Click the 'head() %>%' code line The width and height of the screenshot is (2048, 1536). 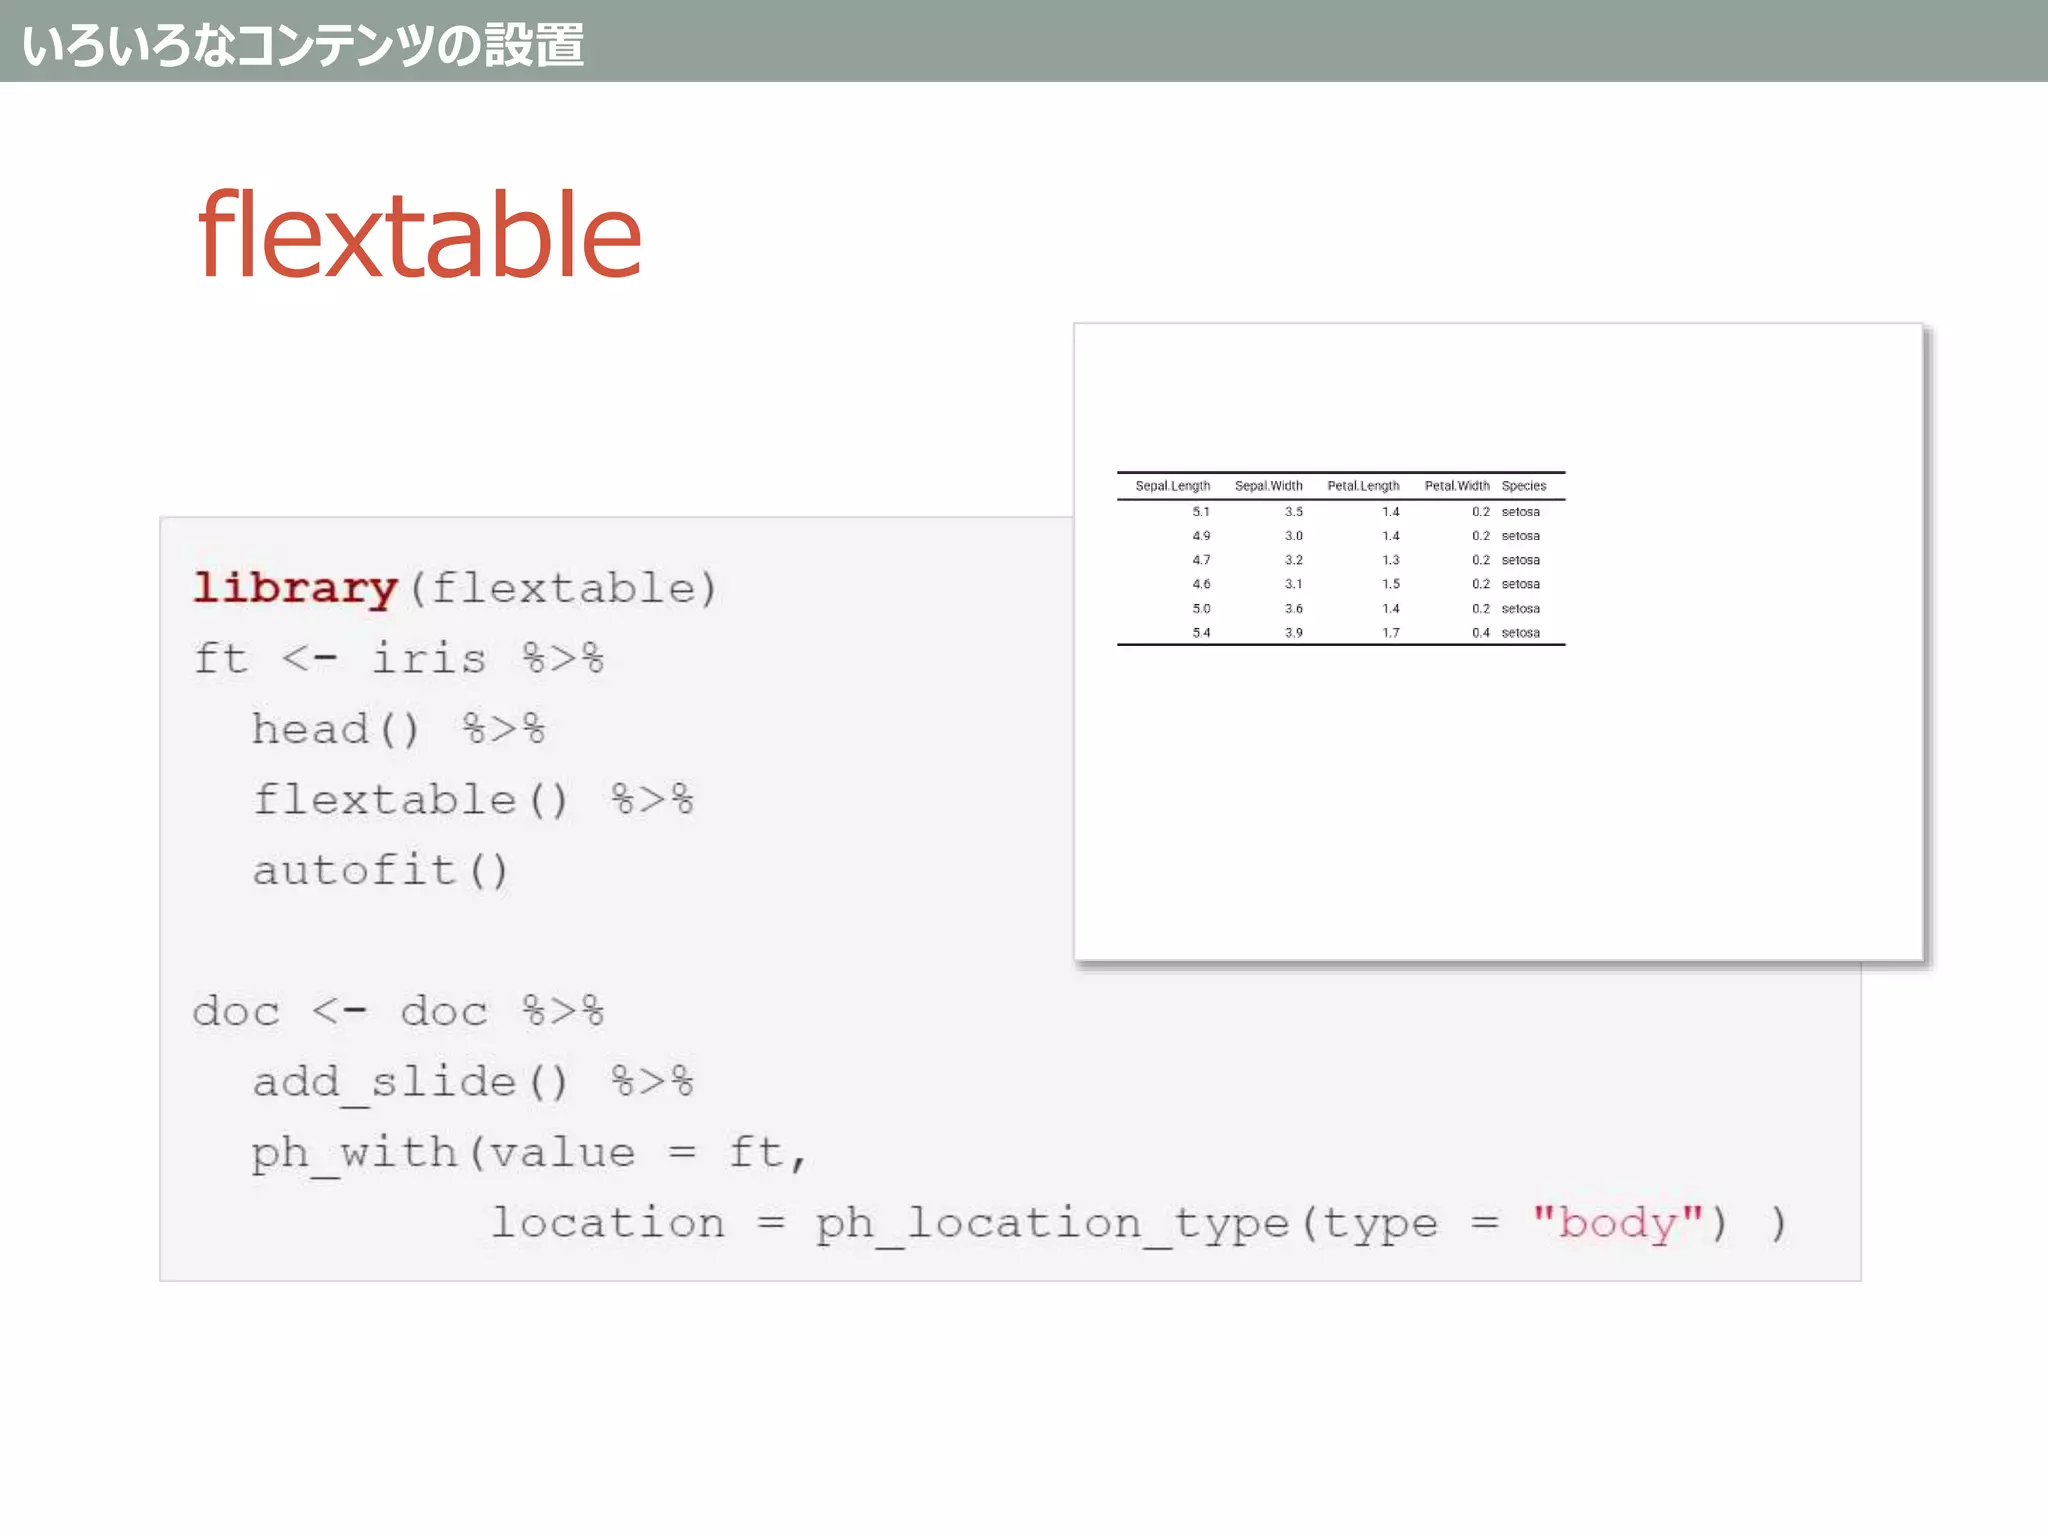[398, 729]
